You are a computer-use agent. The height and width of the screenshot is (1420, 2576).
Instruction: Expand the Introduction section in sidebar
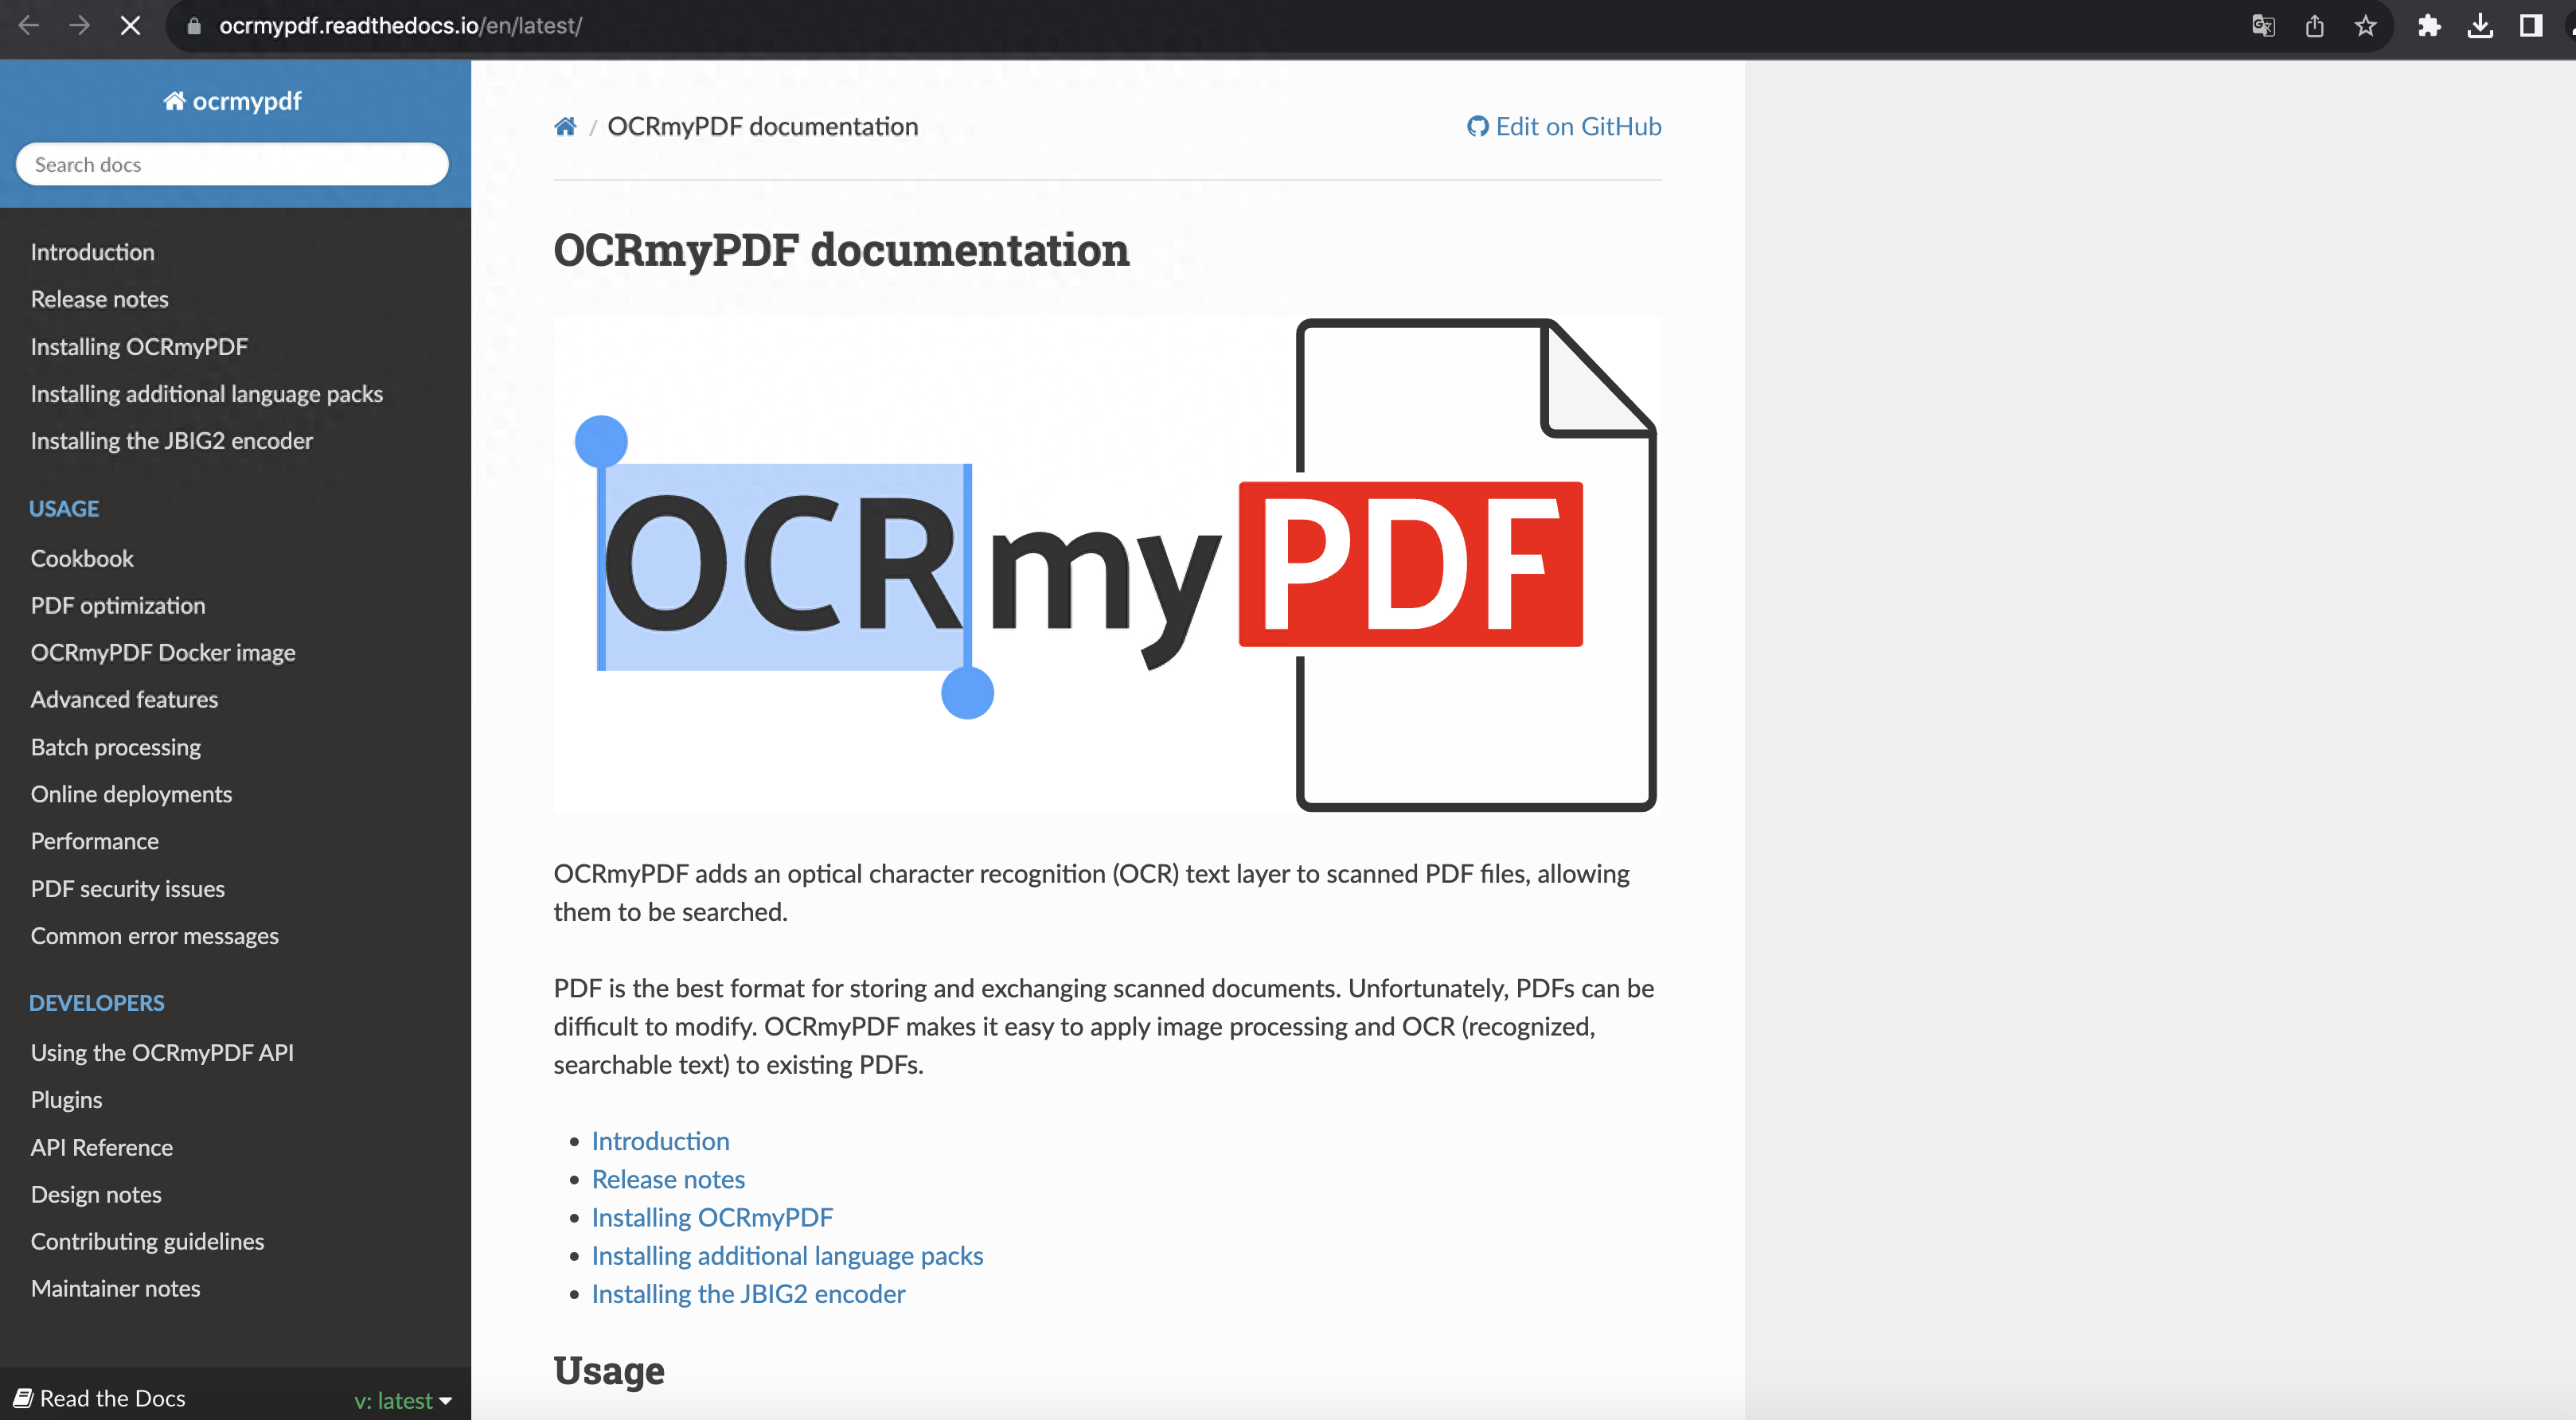(x=91, y=250)
